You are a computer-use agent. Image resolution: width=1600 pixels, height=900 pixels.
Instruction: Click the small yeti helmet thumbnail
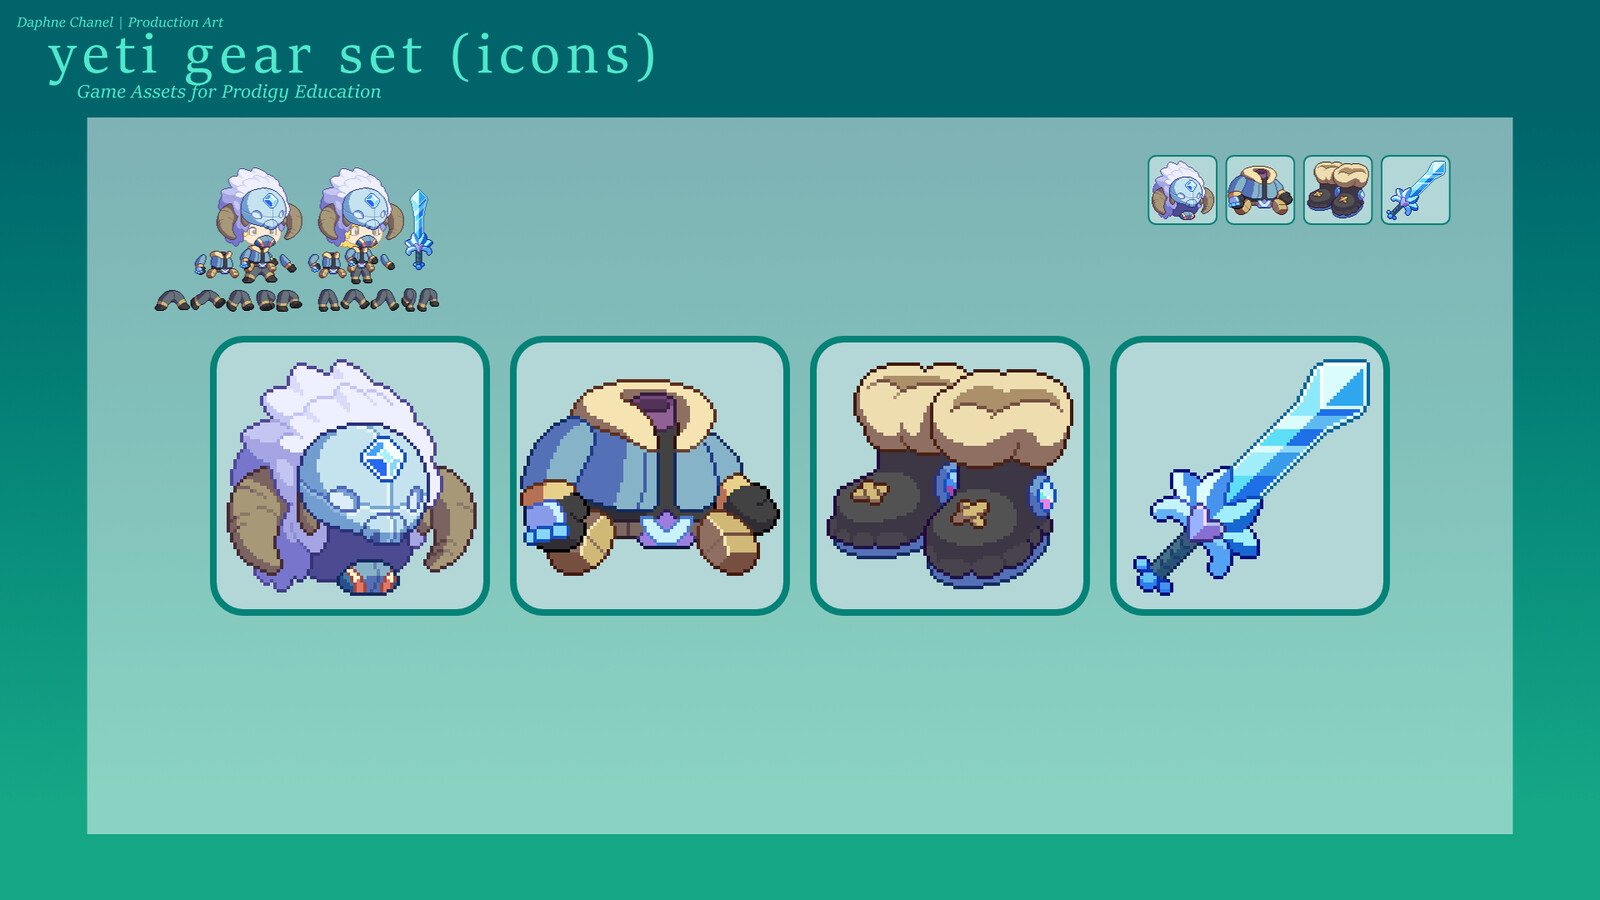(1183, 190)
